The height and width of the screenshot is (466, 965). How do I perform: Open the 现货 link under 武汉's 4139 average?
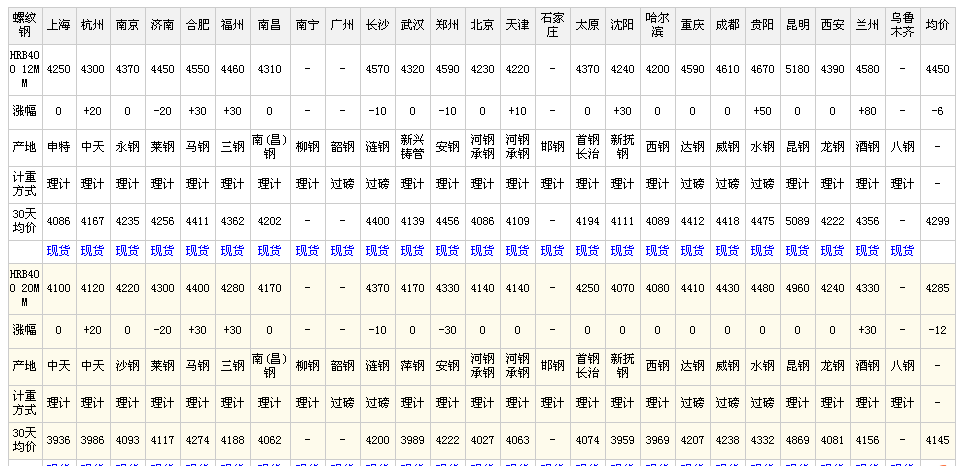[x=412, y=251]
